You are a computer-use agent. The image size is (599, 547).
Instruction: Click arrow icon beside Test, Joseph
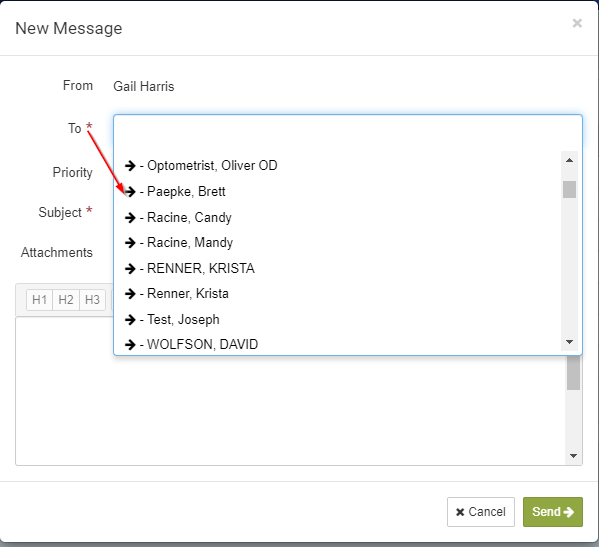130,319
